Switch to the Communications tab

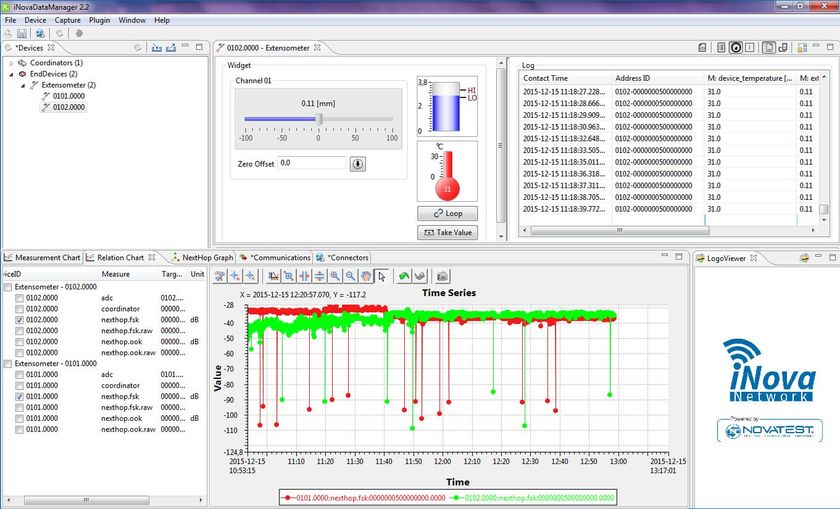click(x=275, y=258)
